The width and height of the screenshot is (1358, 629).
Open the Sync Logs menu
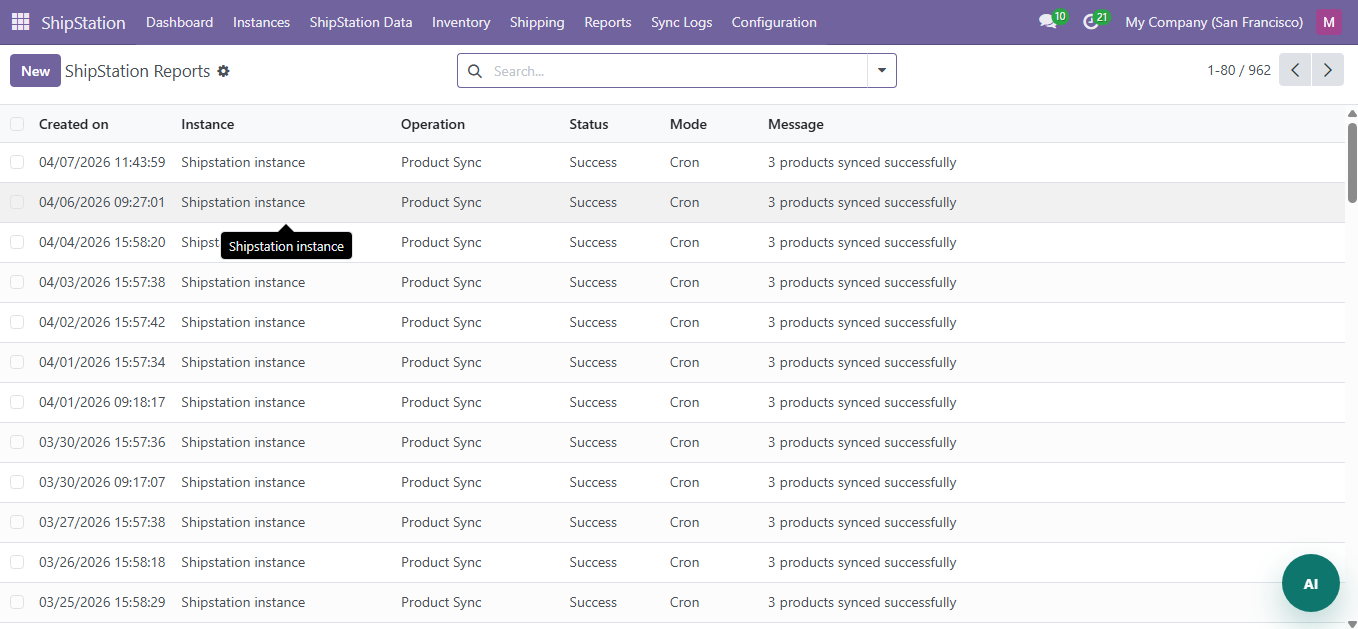tap(681, 22)
